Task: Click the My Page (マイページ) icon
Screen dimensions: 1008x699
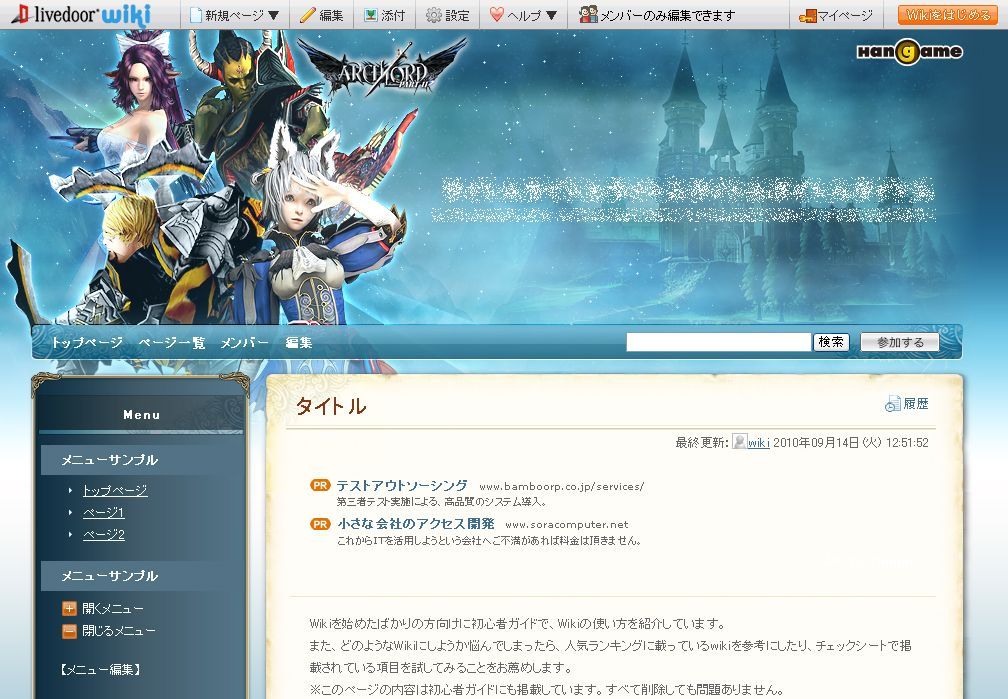Action: pyautogui.click(x=808, y=15)
